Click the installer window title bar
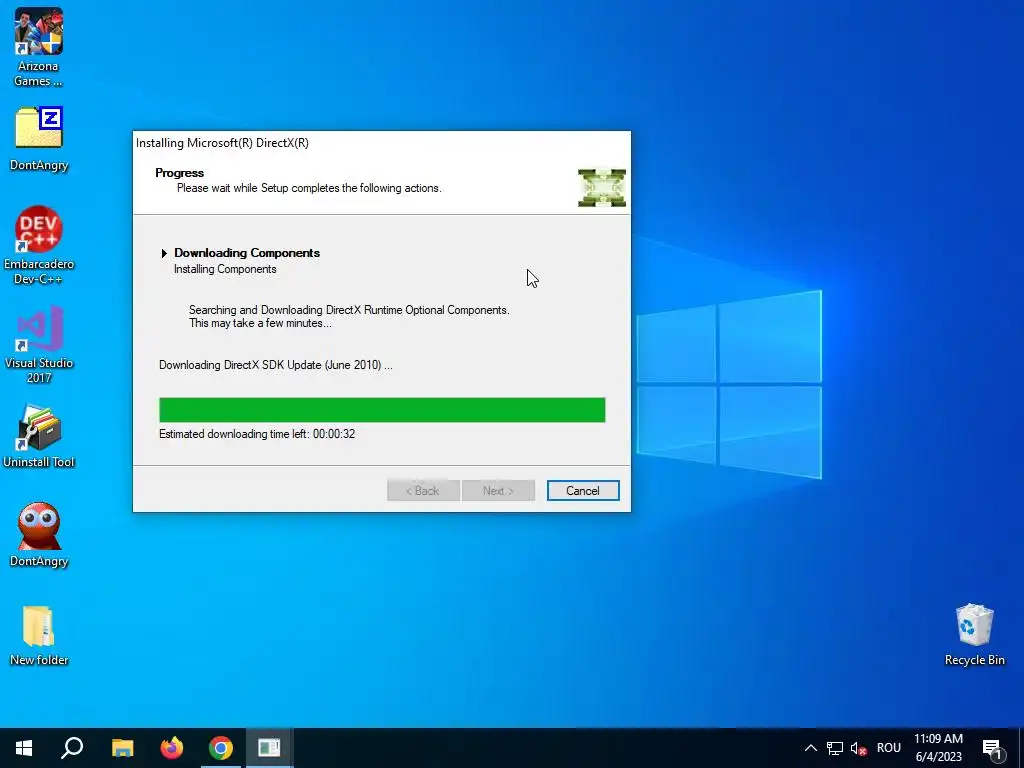This screenshot has height=768, width=1024. tap(382, 143)
